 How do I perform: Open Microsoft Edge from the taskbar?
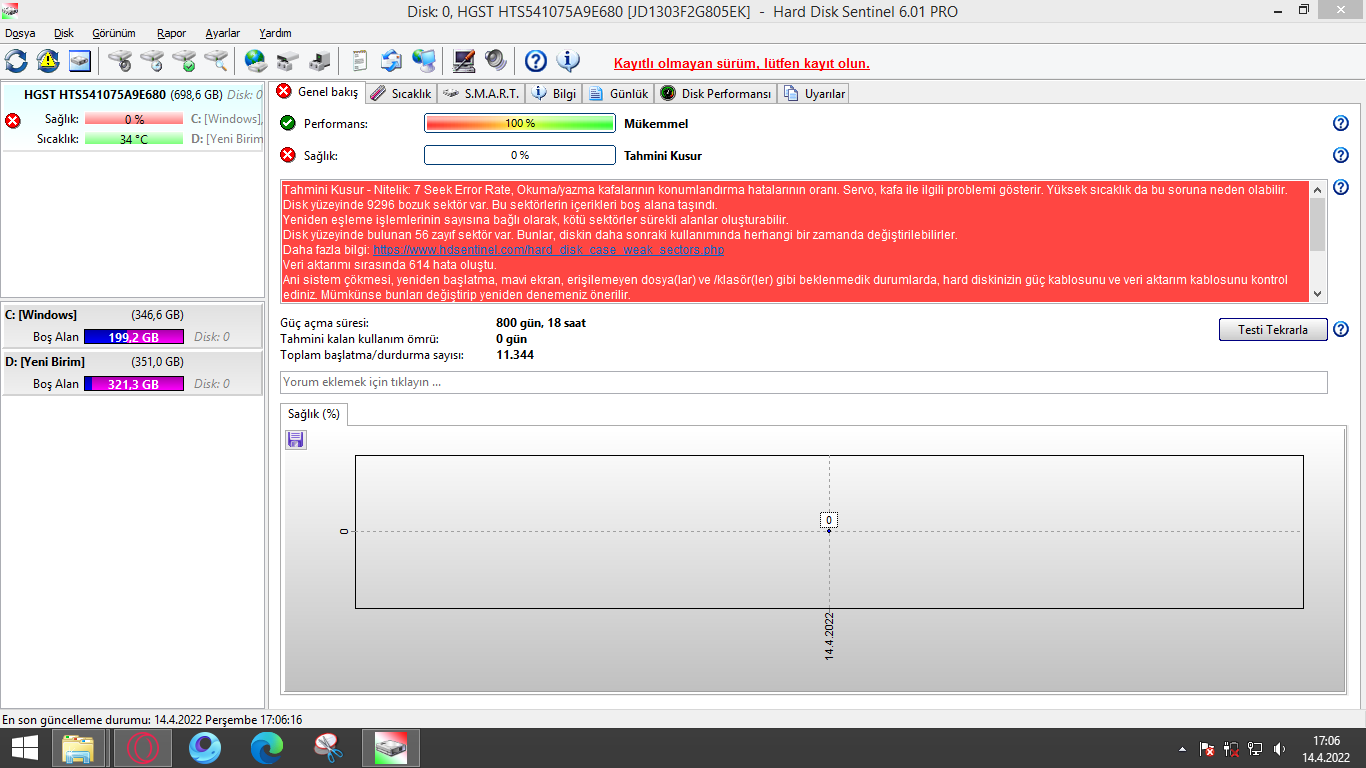(267, 747)
